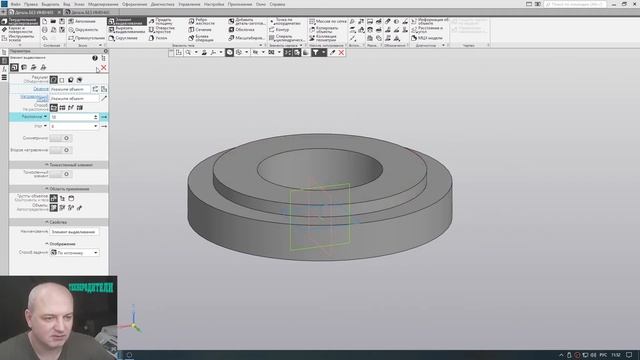Open Pattern by grid tool
640x360 pixels.
[328, 21]
